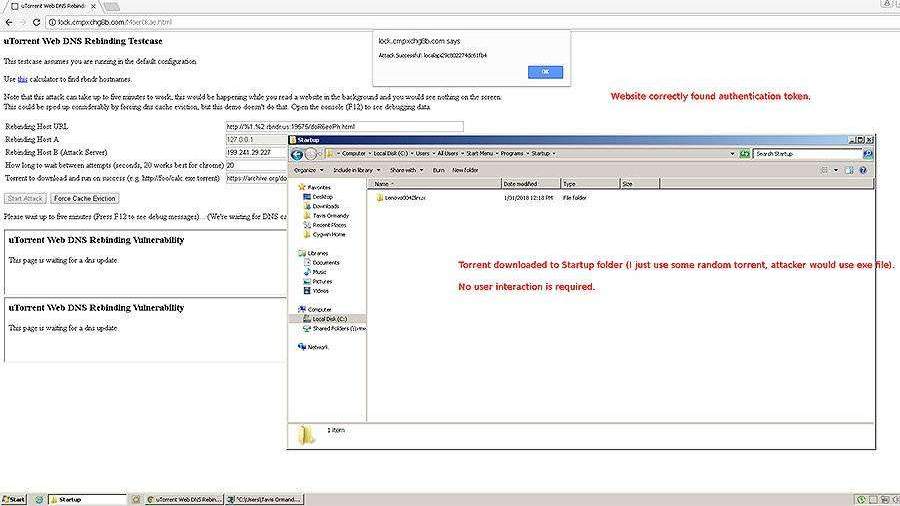Sort files by the Date modified column

(x=522, y=184)
